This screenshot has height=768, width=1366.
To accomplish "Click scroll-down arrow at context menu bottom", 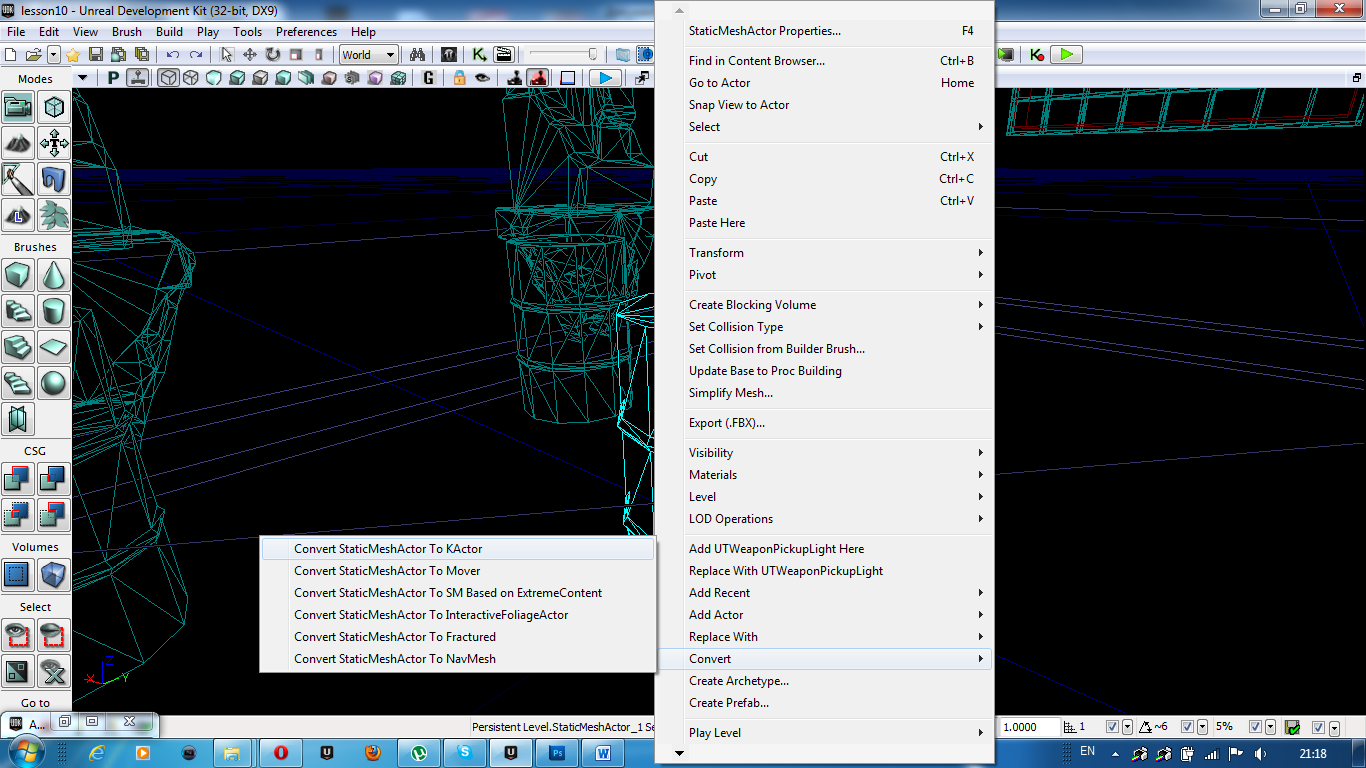I will pos(680,753).
